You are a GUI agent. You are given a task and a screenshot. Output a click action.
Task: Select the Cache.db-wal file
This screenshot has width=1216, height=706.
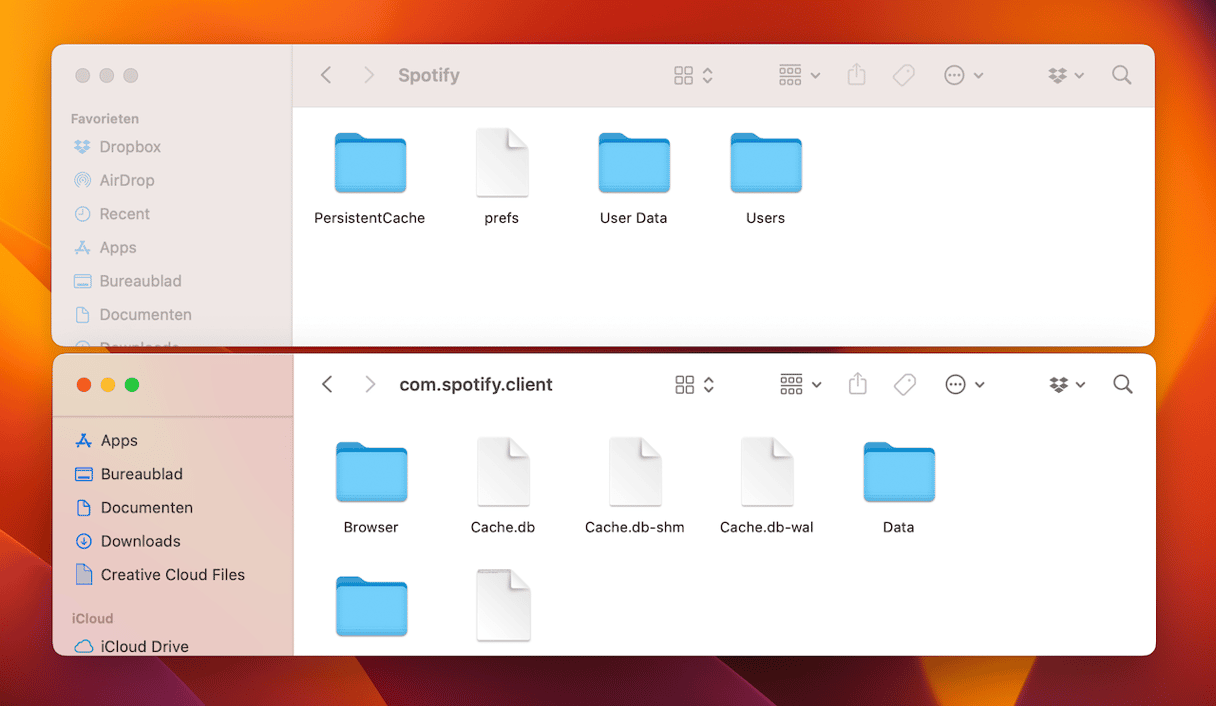point(767,487)
